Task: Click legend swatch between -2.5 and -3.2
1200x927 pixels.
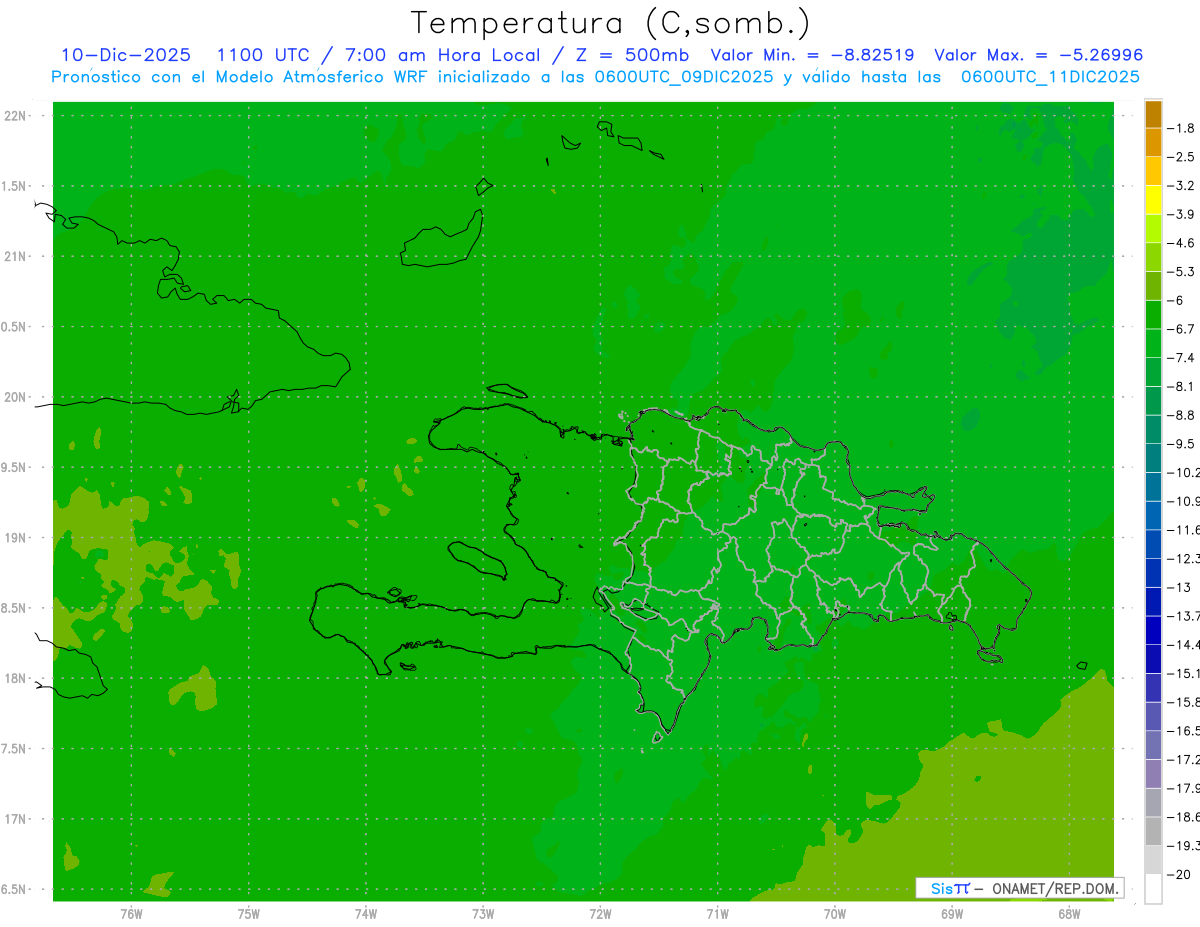Action: [x=1153, y=171]
